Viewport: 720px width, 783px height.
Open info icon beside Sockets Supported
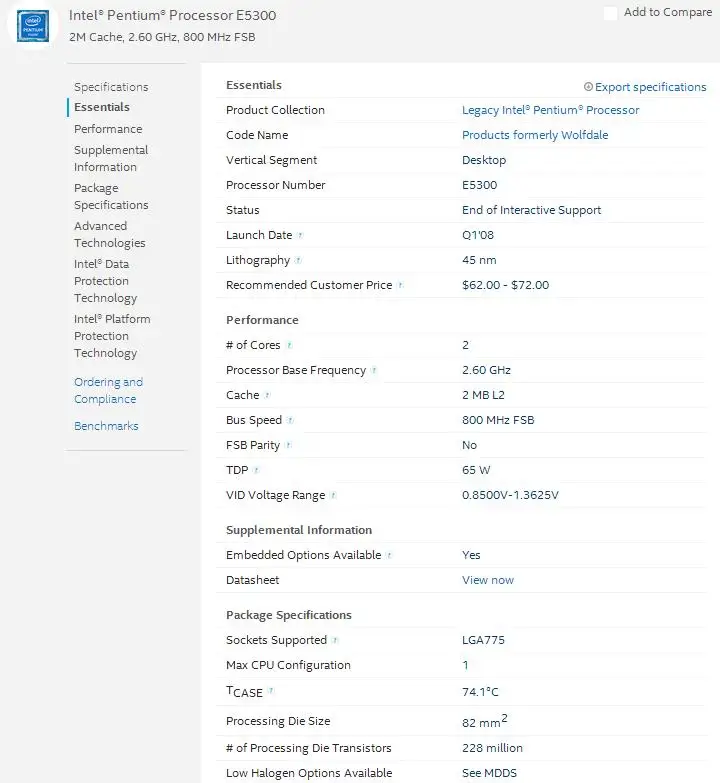pyautogui.click(x=335, y=640)
